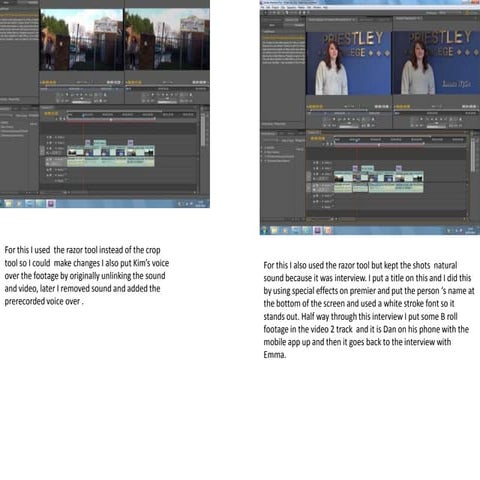Open the Clip menu in interview screenshot
The height and width of the screenshot is (480, 480).
[283, 7]
